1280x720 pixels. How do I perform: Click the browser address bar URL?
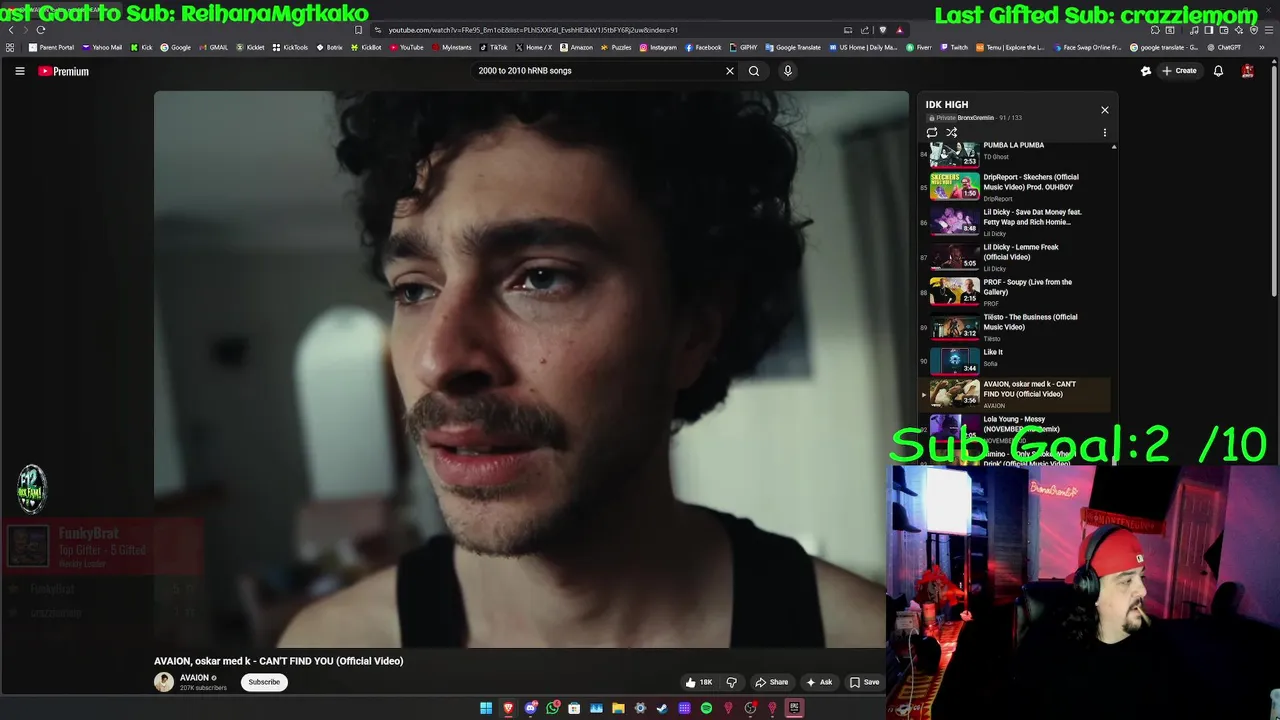pyautogui.click(x=533, y=30)
